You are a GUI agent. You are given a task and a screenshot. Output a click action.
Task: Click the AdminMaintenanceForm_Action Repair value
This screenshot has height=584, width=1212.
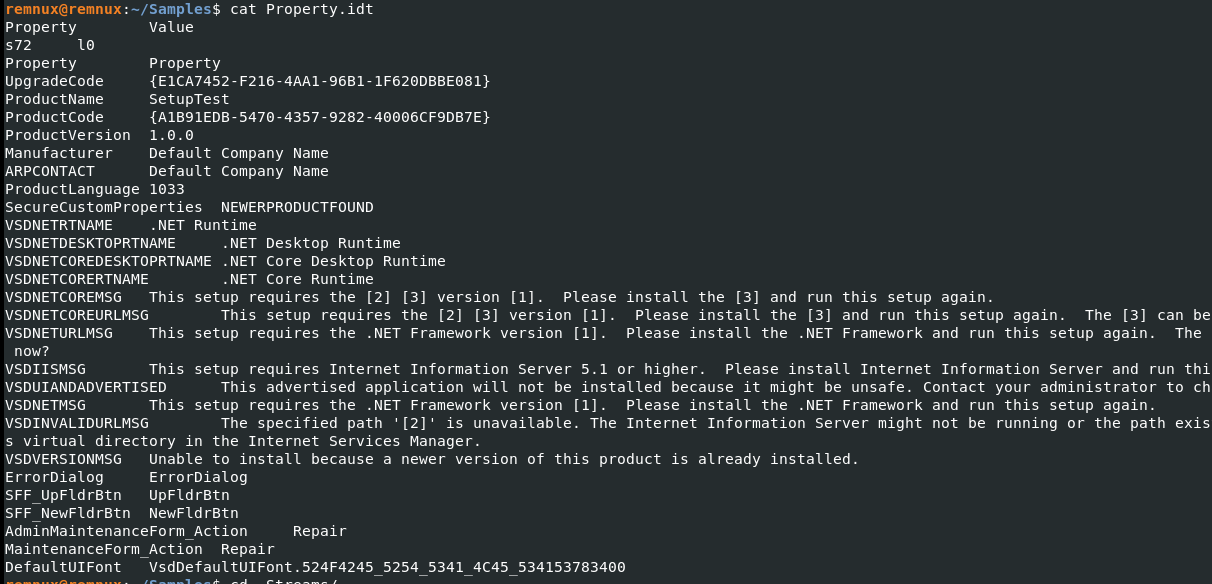pyautogui.click(x=319, y=531)
